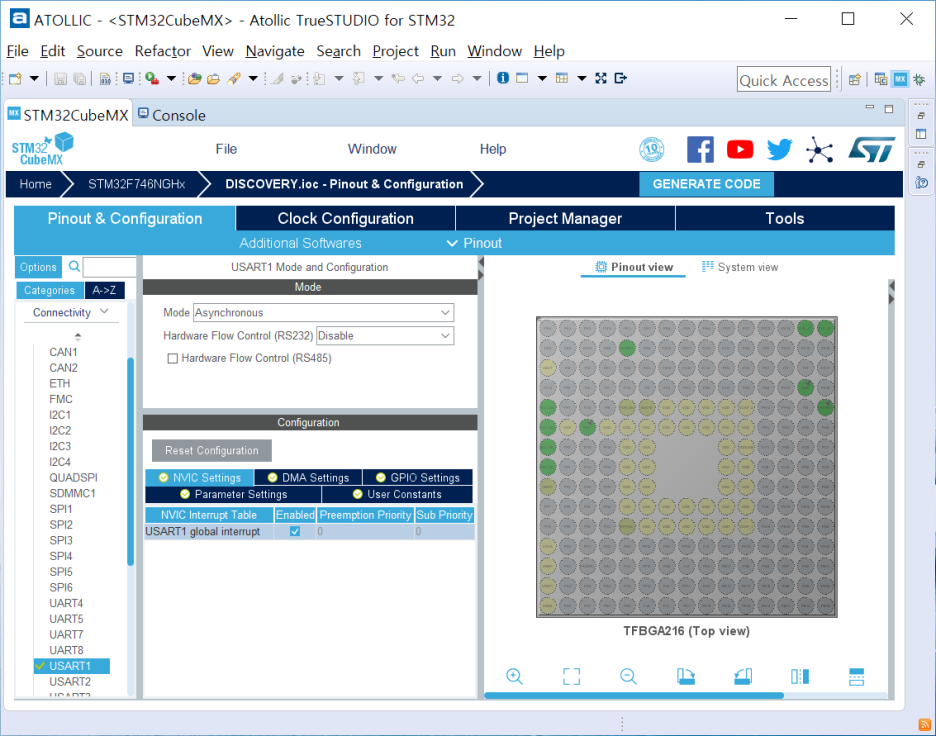Image resolution: width=936 pixels, height=736 pixels.
Task: Open the Parameter Settings tab
Action: 233,494
